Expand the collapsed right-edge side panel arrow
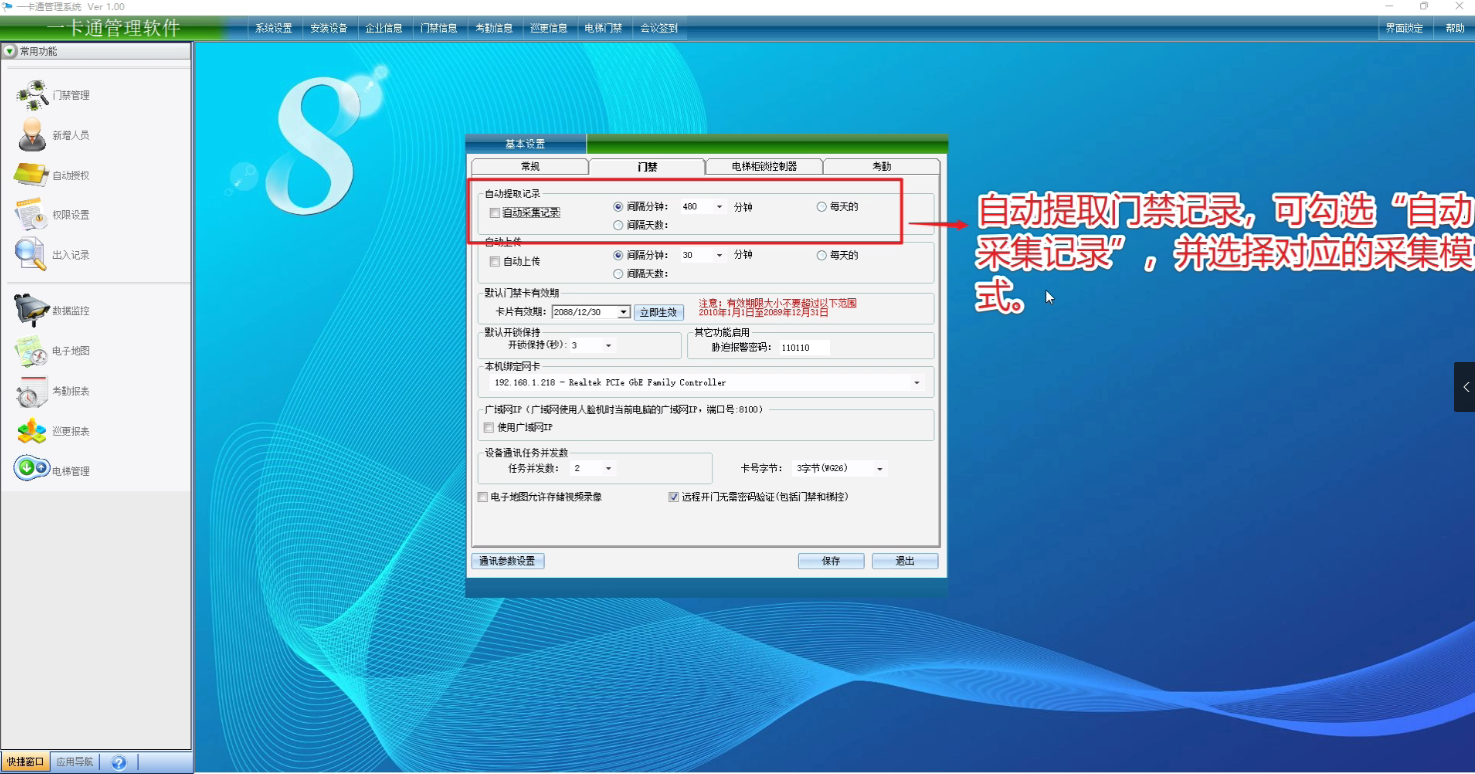The width and height of the screenshot is (1475, 774). (x=1465, y=387)
